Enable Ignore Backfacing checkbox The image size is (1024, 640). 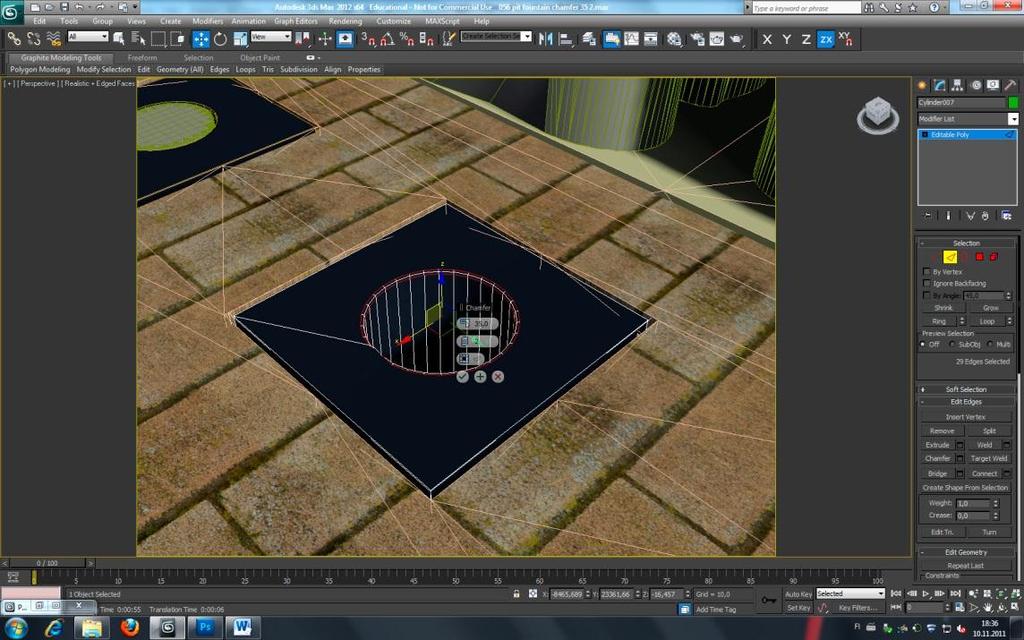click(926, 283)
